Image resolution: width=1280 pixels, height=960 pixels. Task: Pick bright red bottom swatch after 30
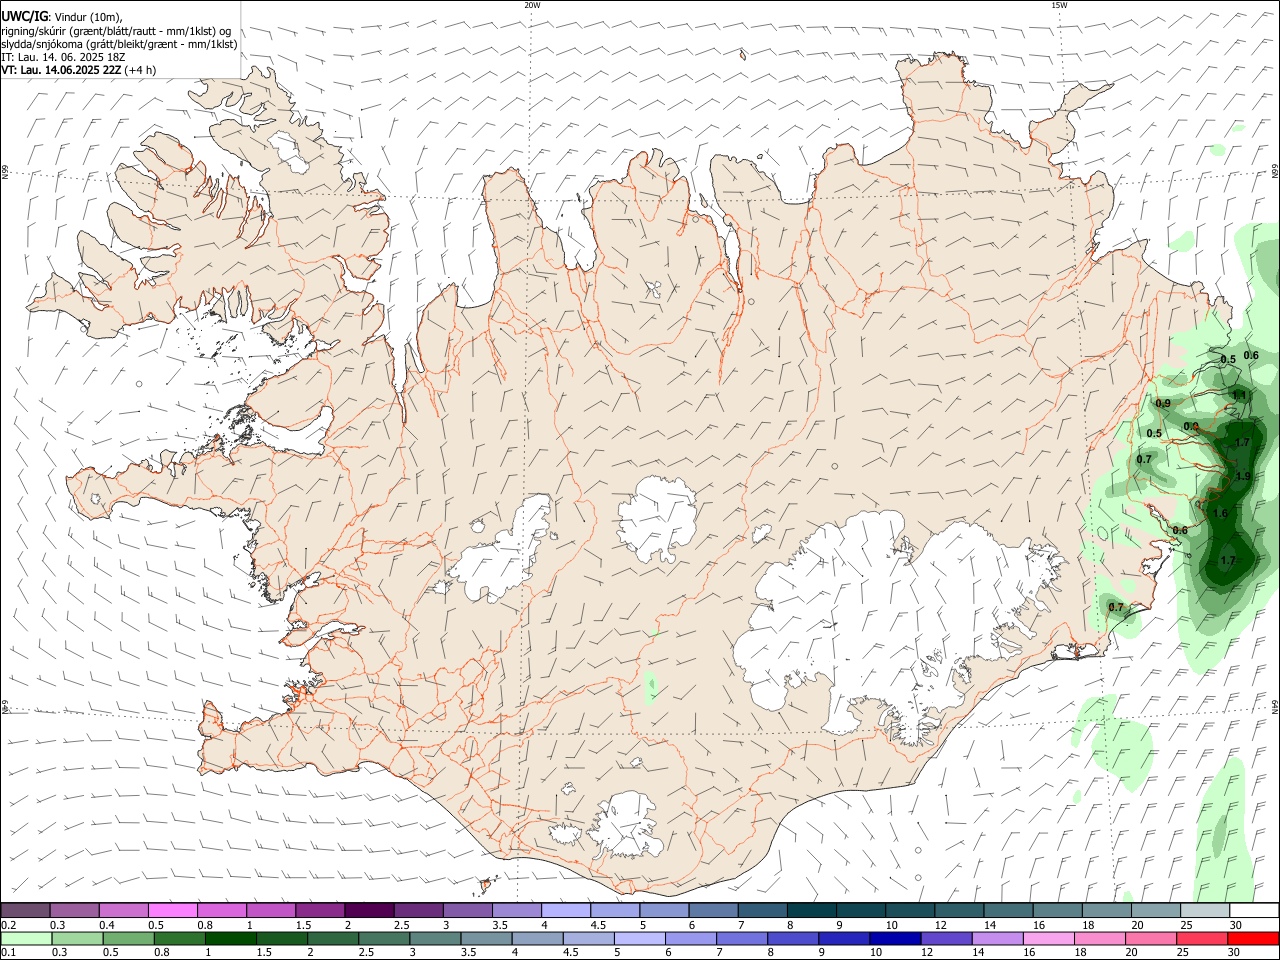(x=1254, y=938)
